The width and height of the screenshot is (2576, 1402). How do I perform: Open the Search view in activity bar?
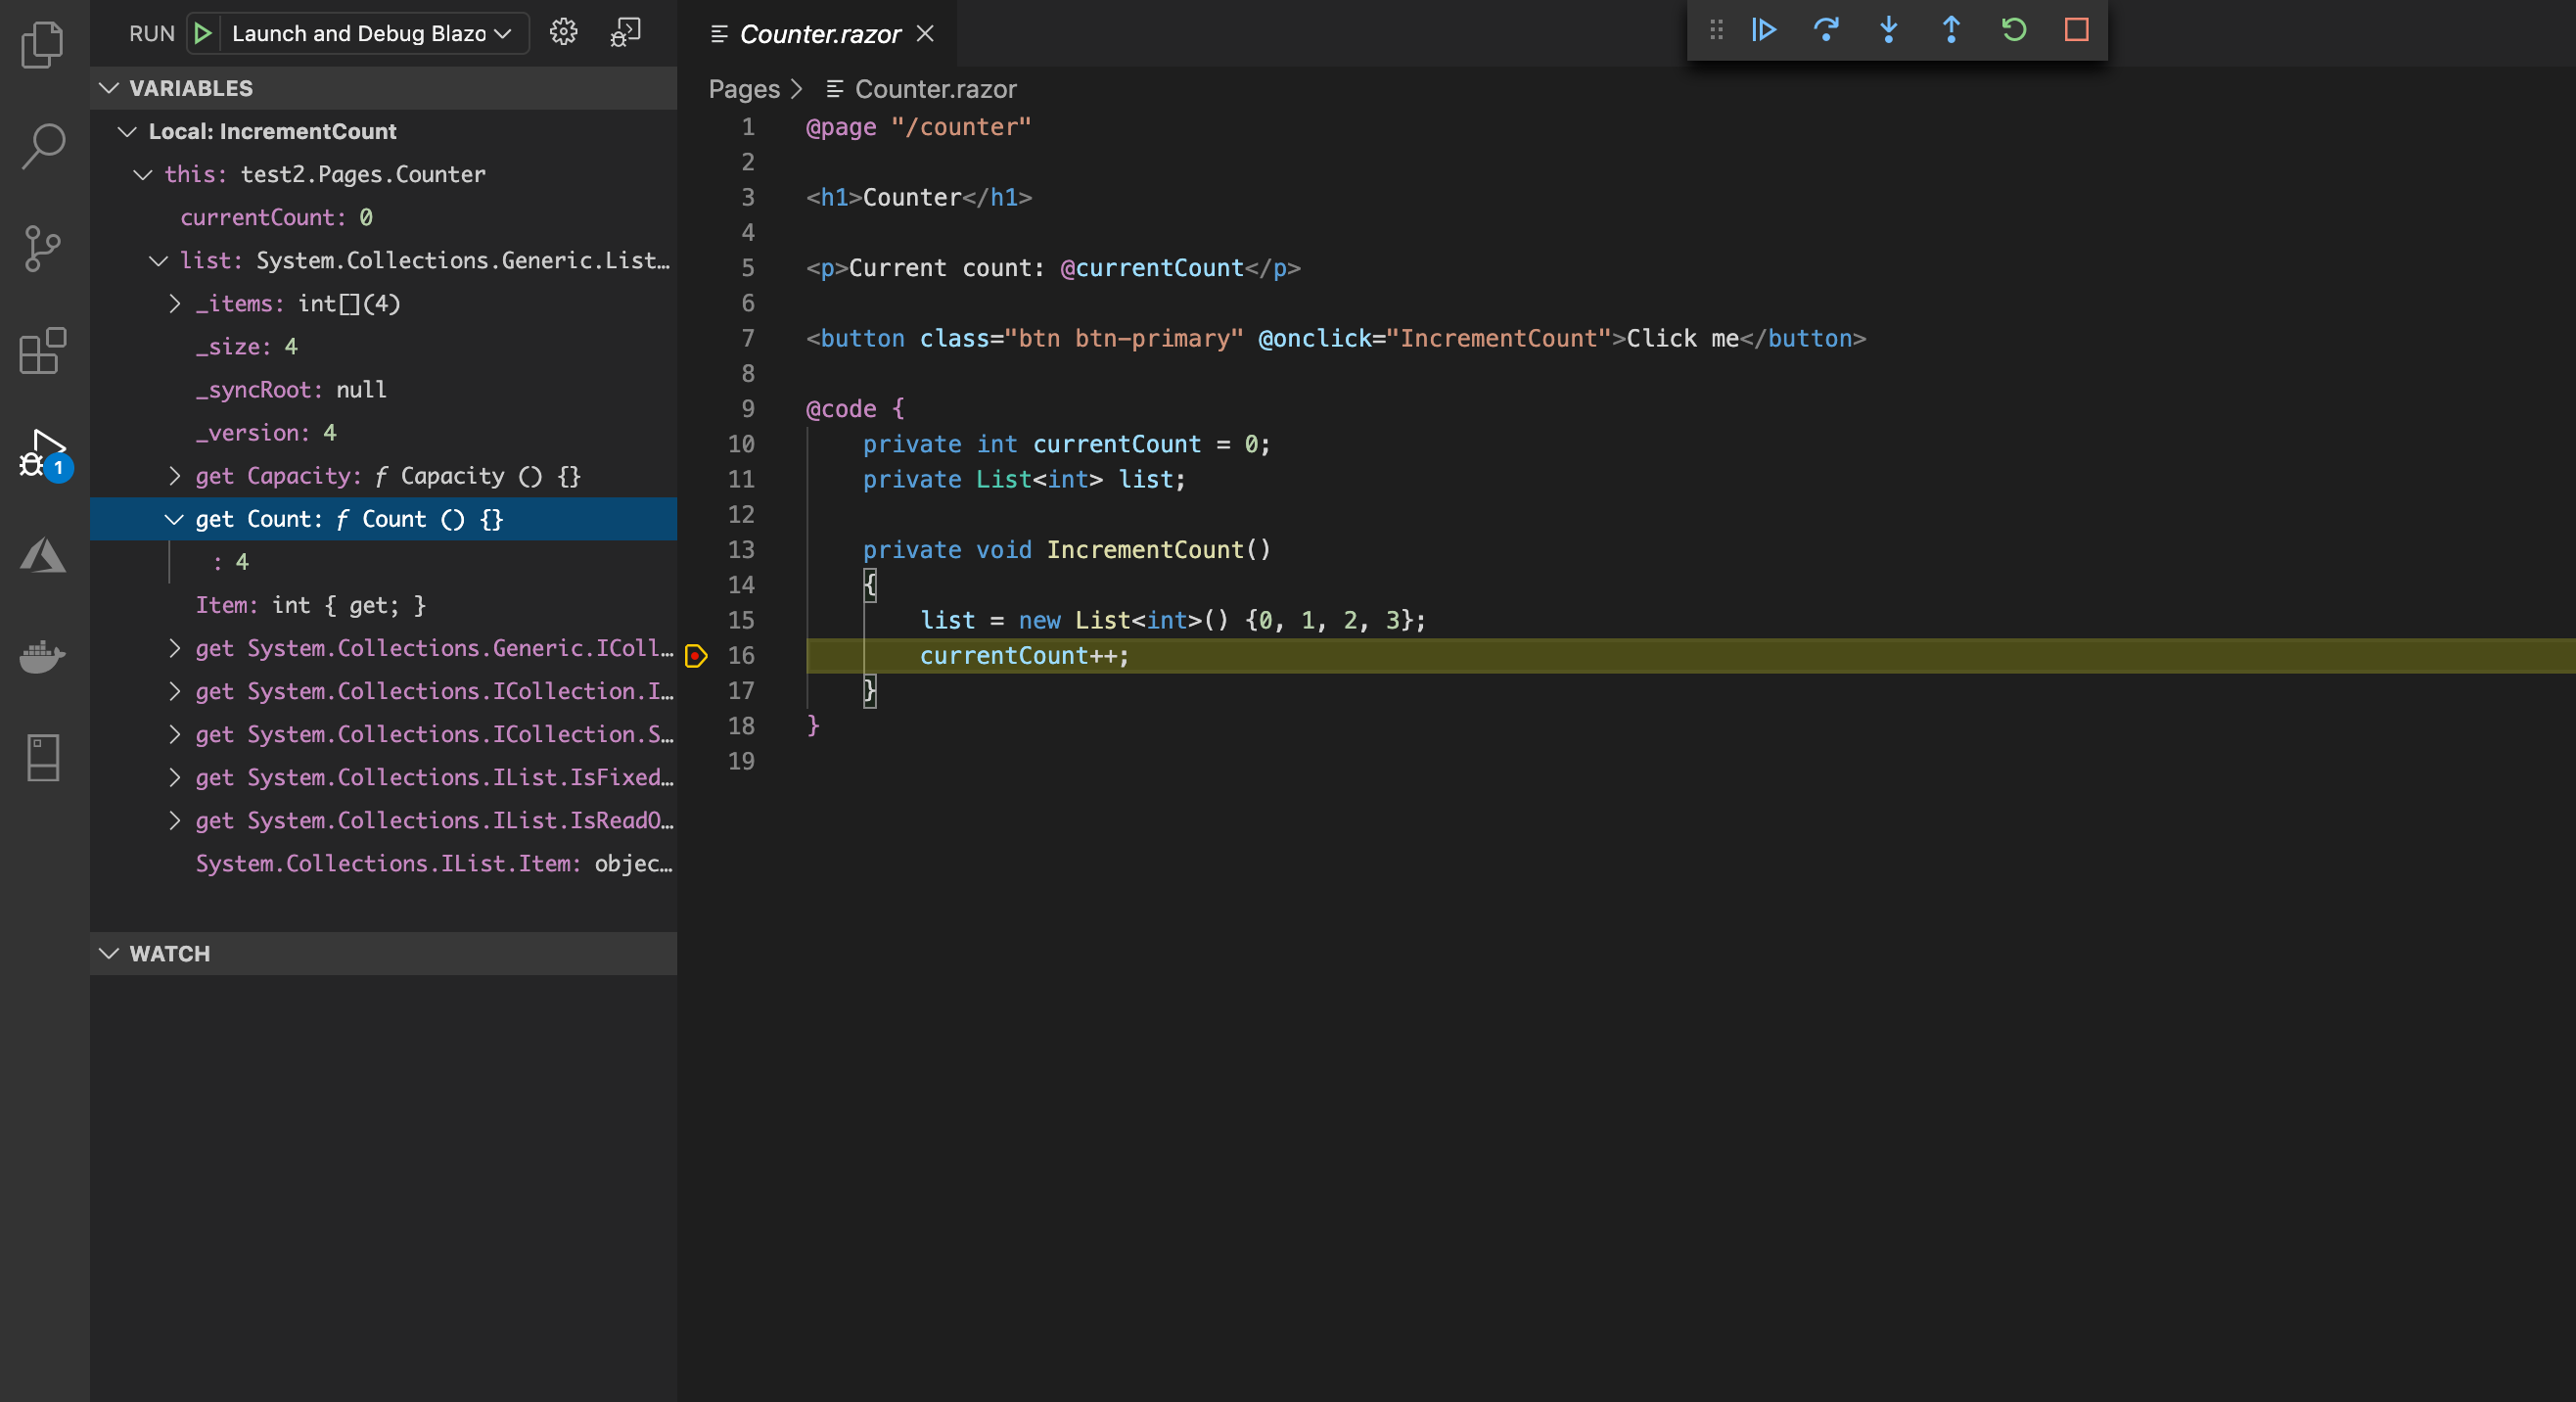tap(43, 146)
